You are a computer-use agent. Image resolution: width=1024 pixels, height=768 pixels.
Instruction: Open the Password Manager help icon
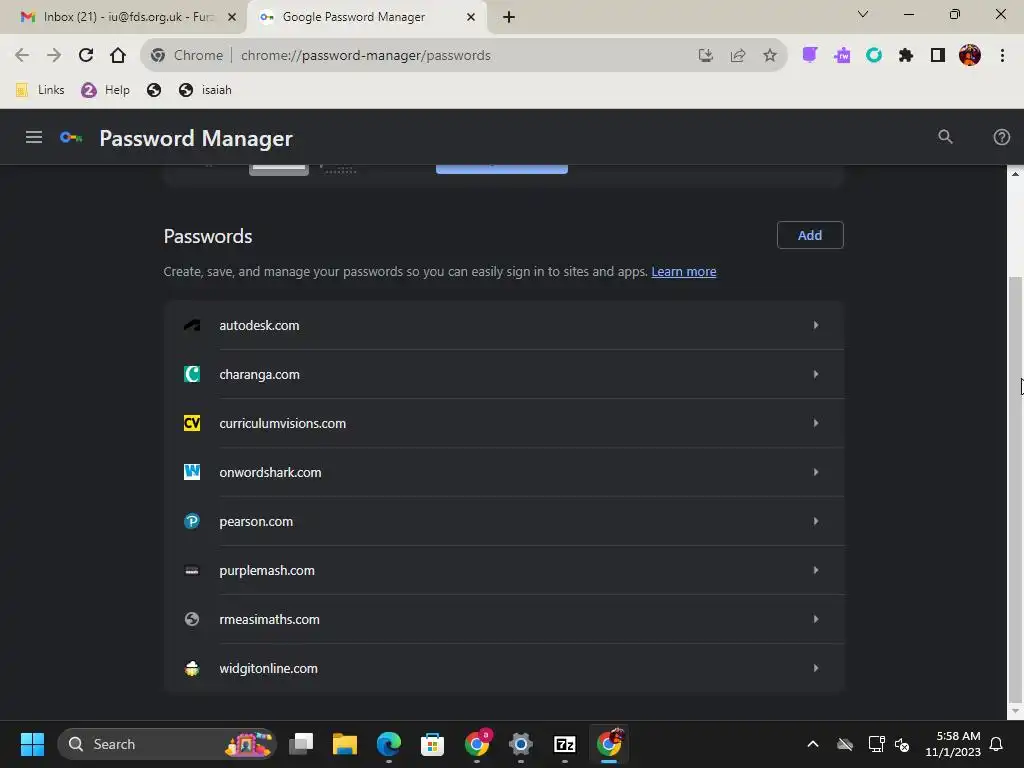click(1001, 137)
